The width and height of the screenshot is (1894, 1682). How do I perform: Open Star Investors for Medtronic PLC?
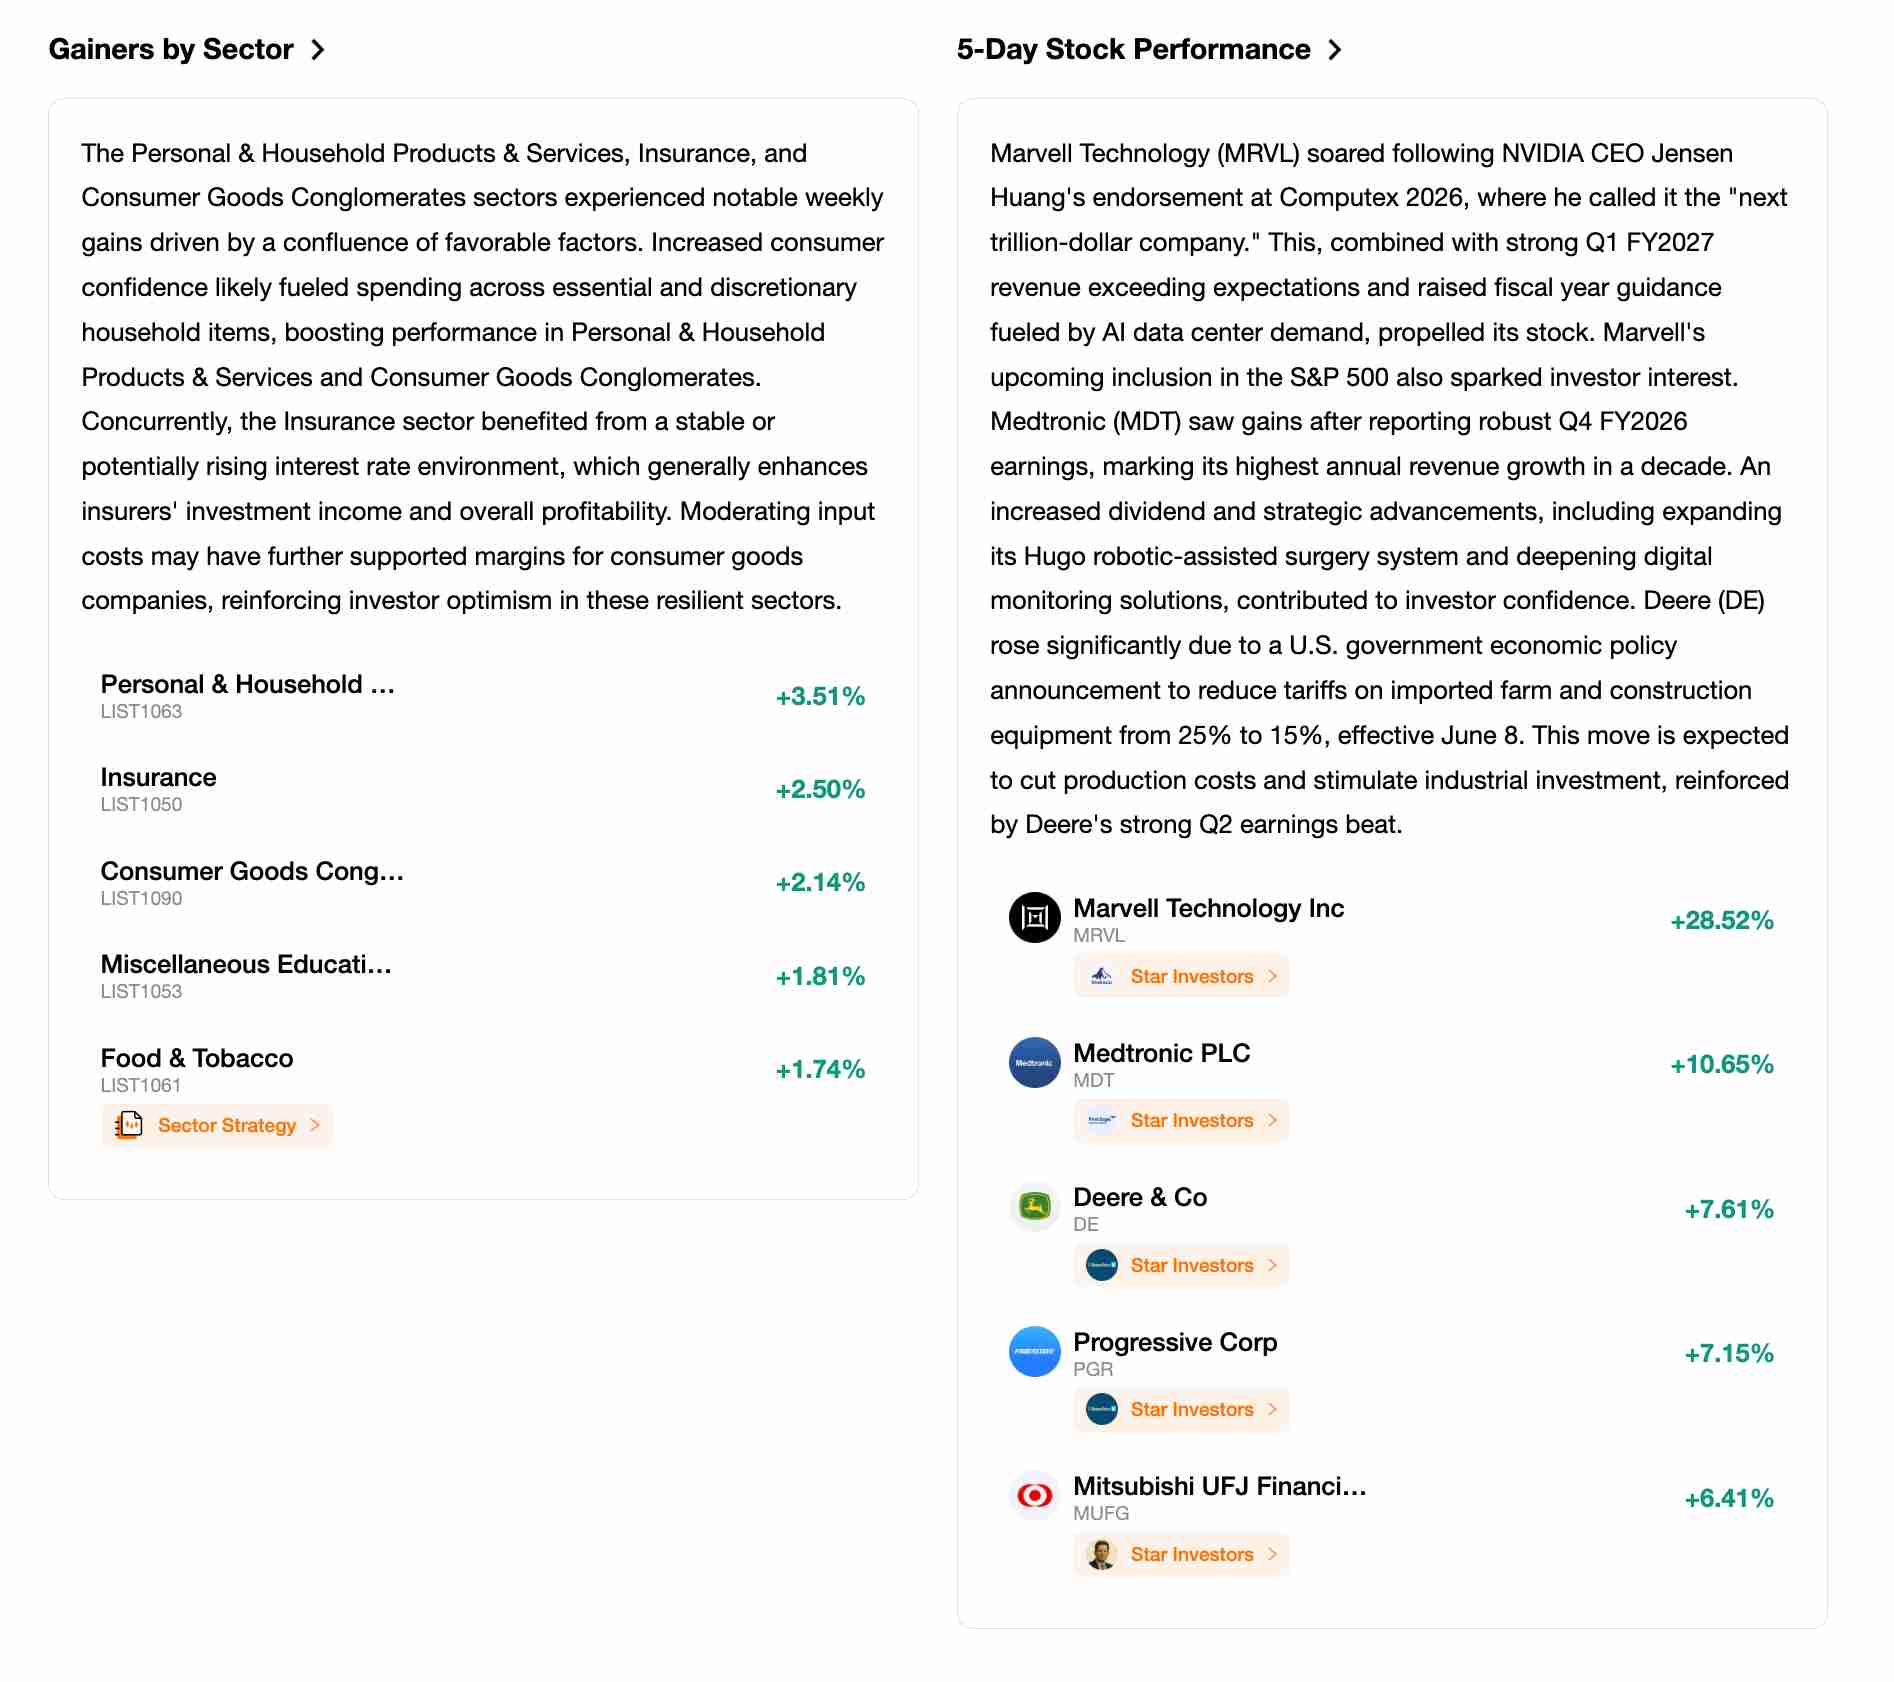pos(1181,1121)
